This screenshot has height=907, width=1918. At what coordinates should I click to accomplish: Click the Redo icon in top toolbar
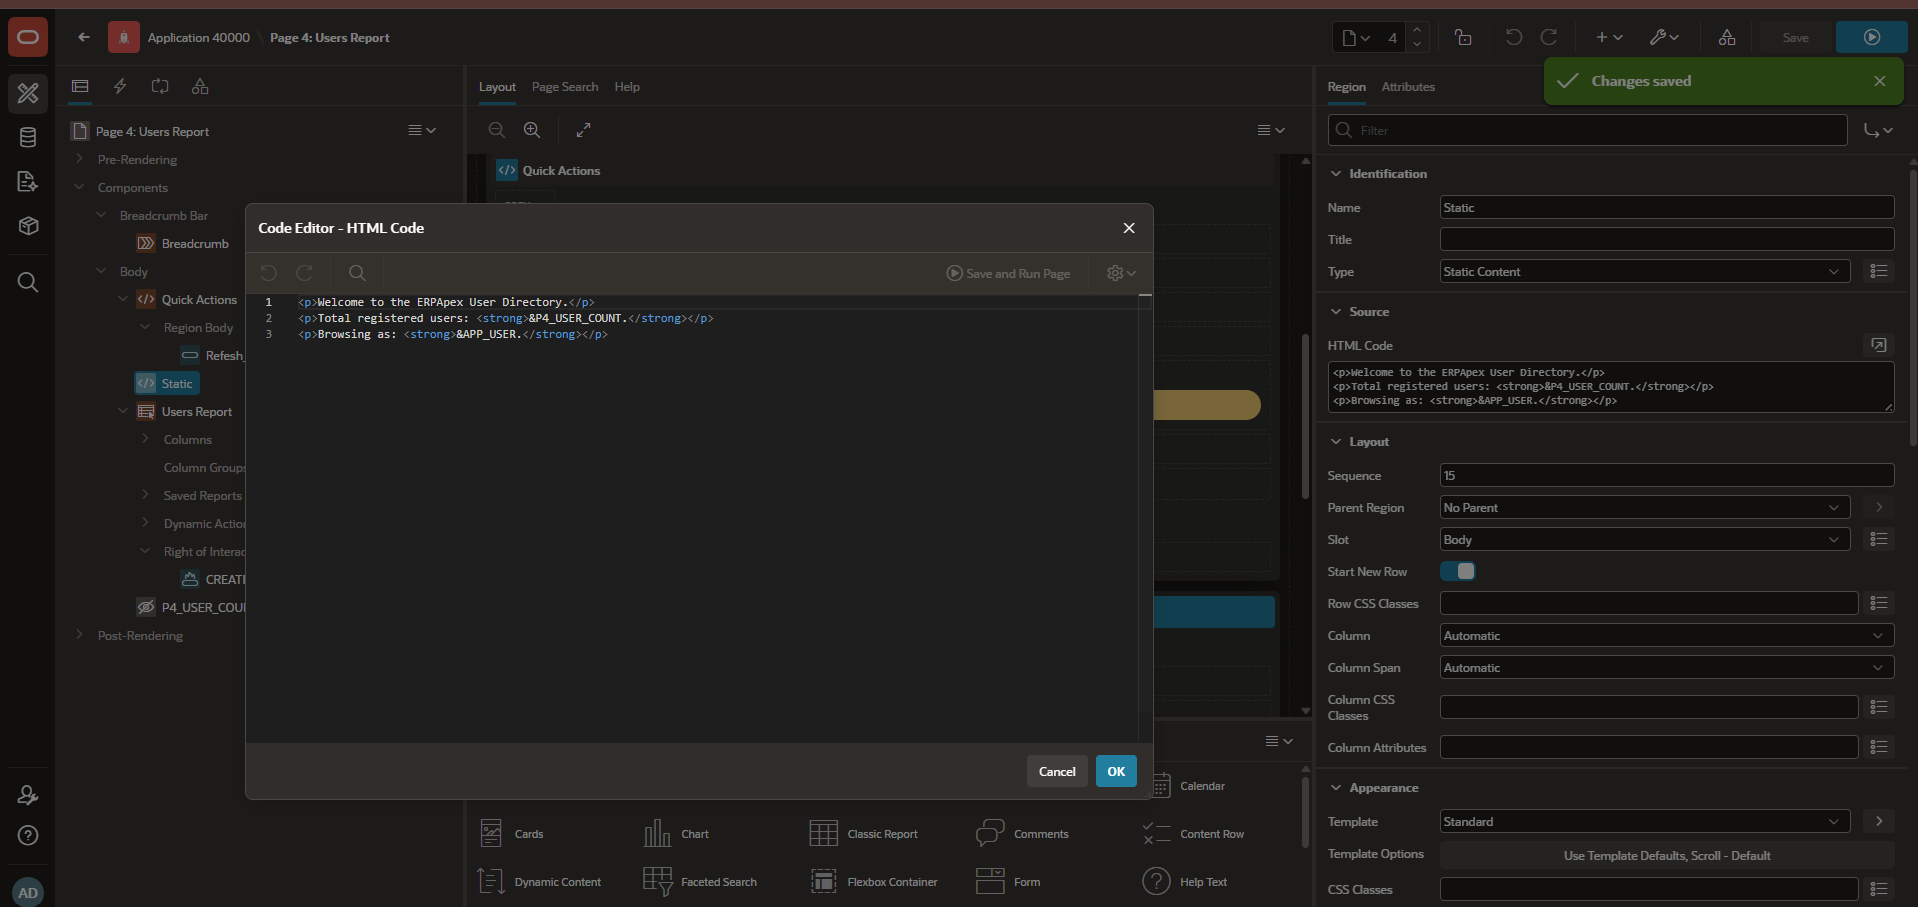point(1549,37)
